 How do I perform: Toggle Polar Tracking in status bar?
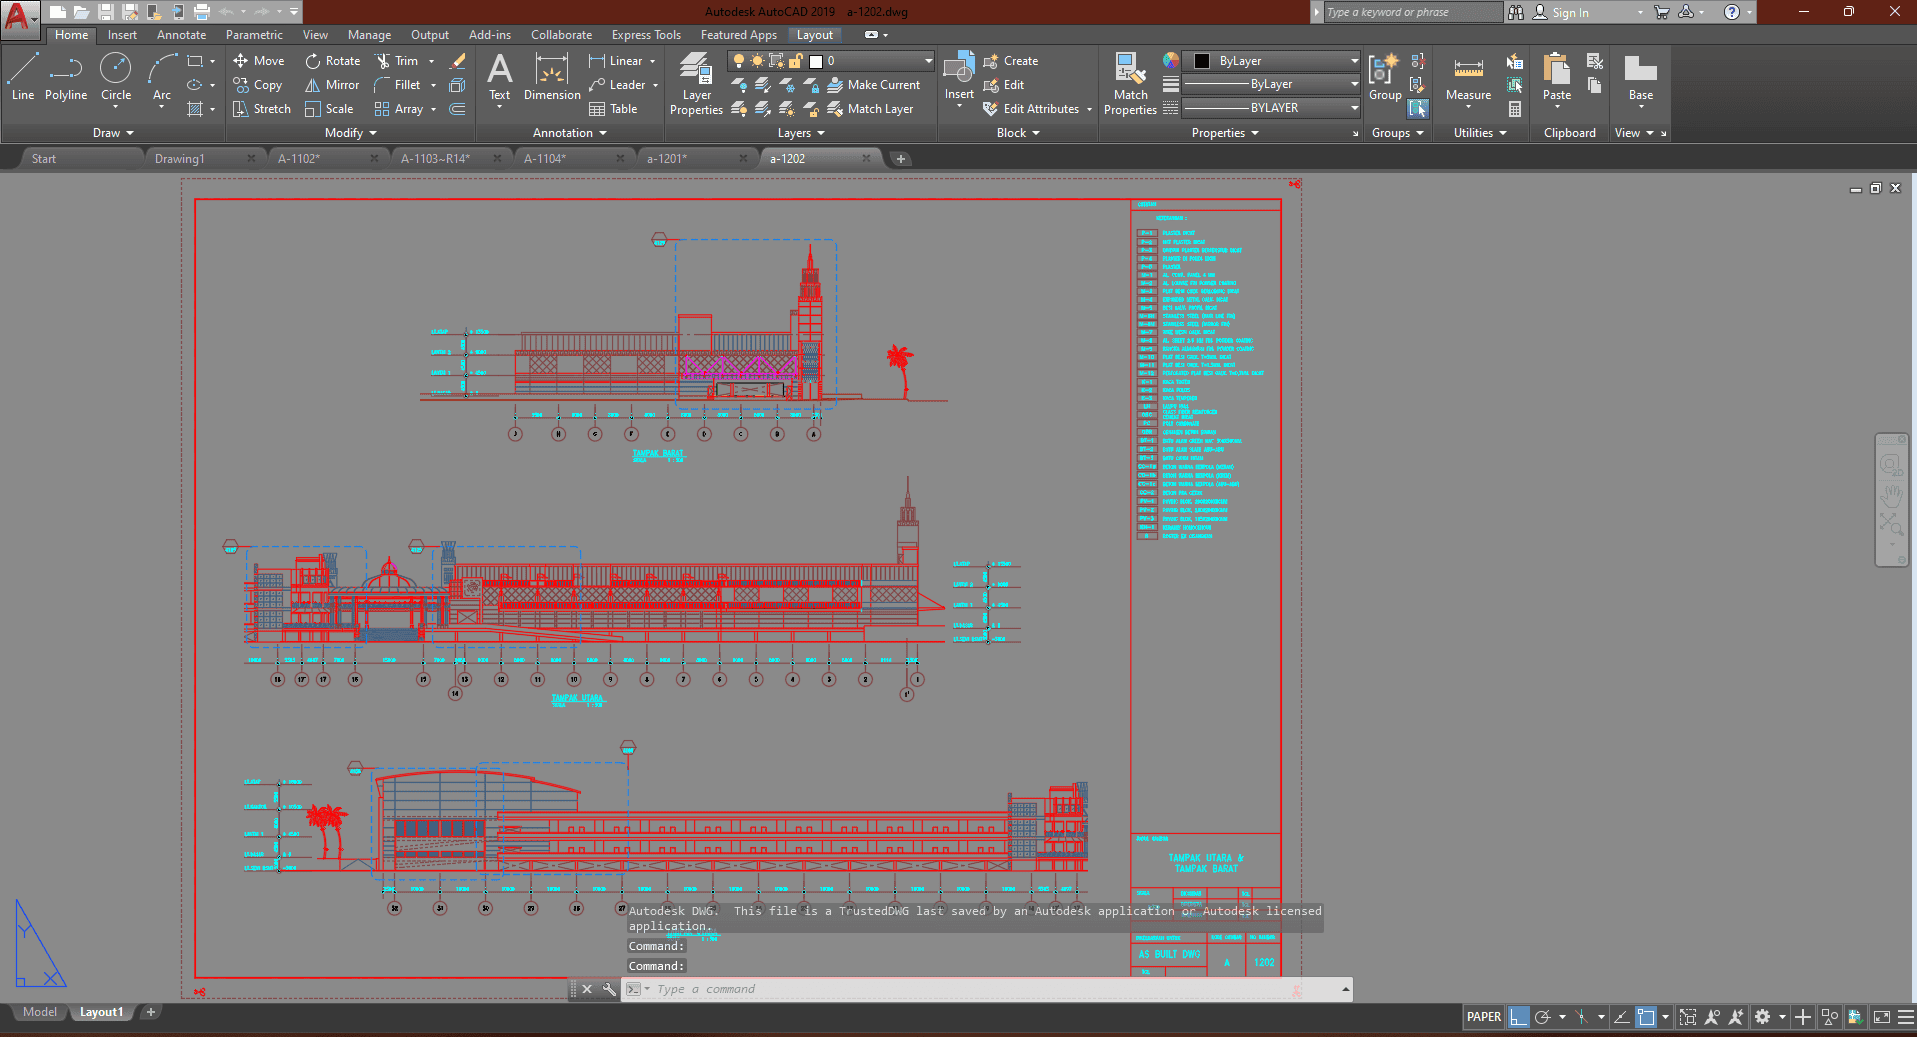(x=1543, y=1017)
